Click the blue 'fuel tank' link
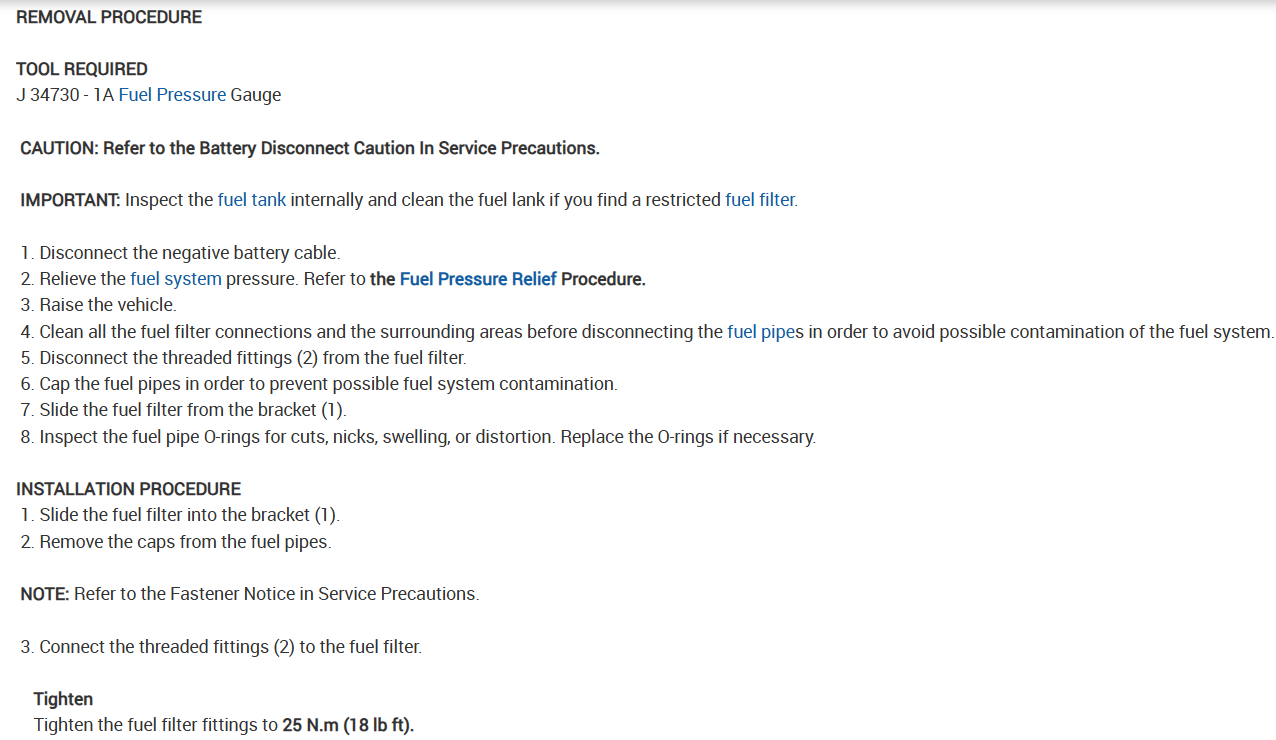Viewport: 1276px width, 740px height. tap(252, 200)
